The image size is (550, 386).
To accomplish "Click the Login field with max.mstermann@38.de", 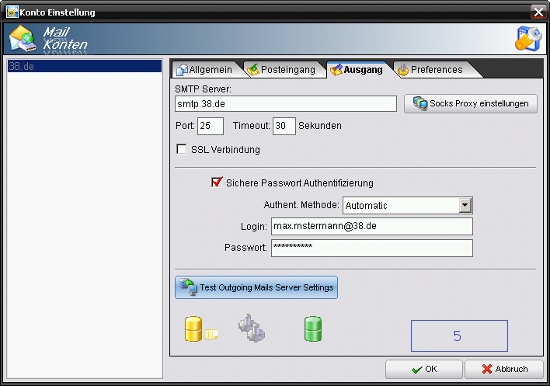I will click(372, 226).
